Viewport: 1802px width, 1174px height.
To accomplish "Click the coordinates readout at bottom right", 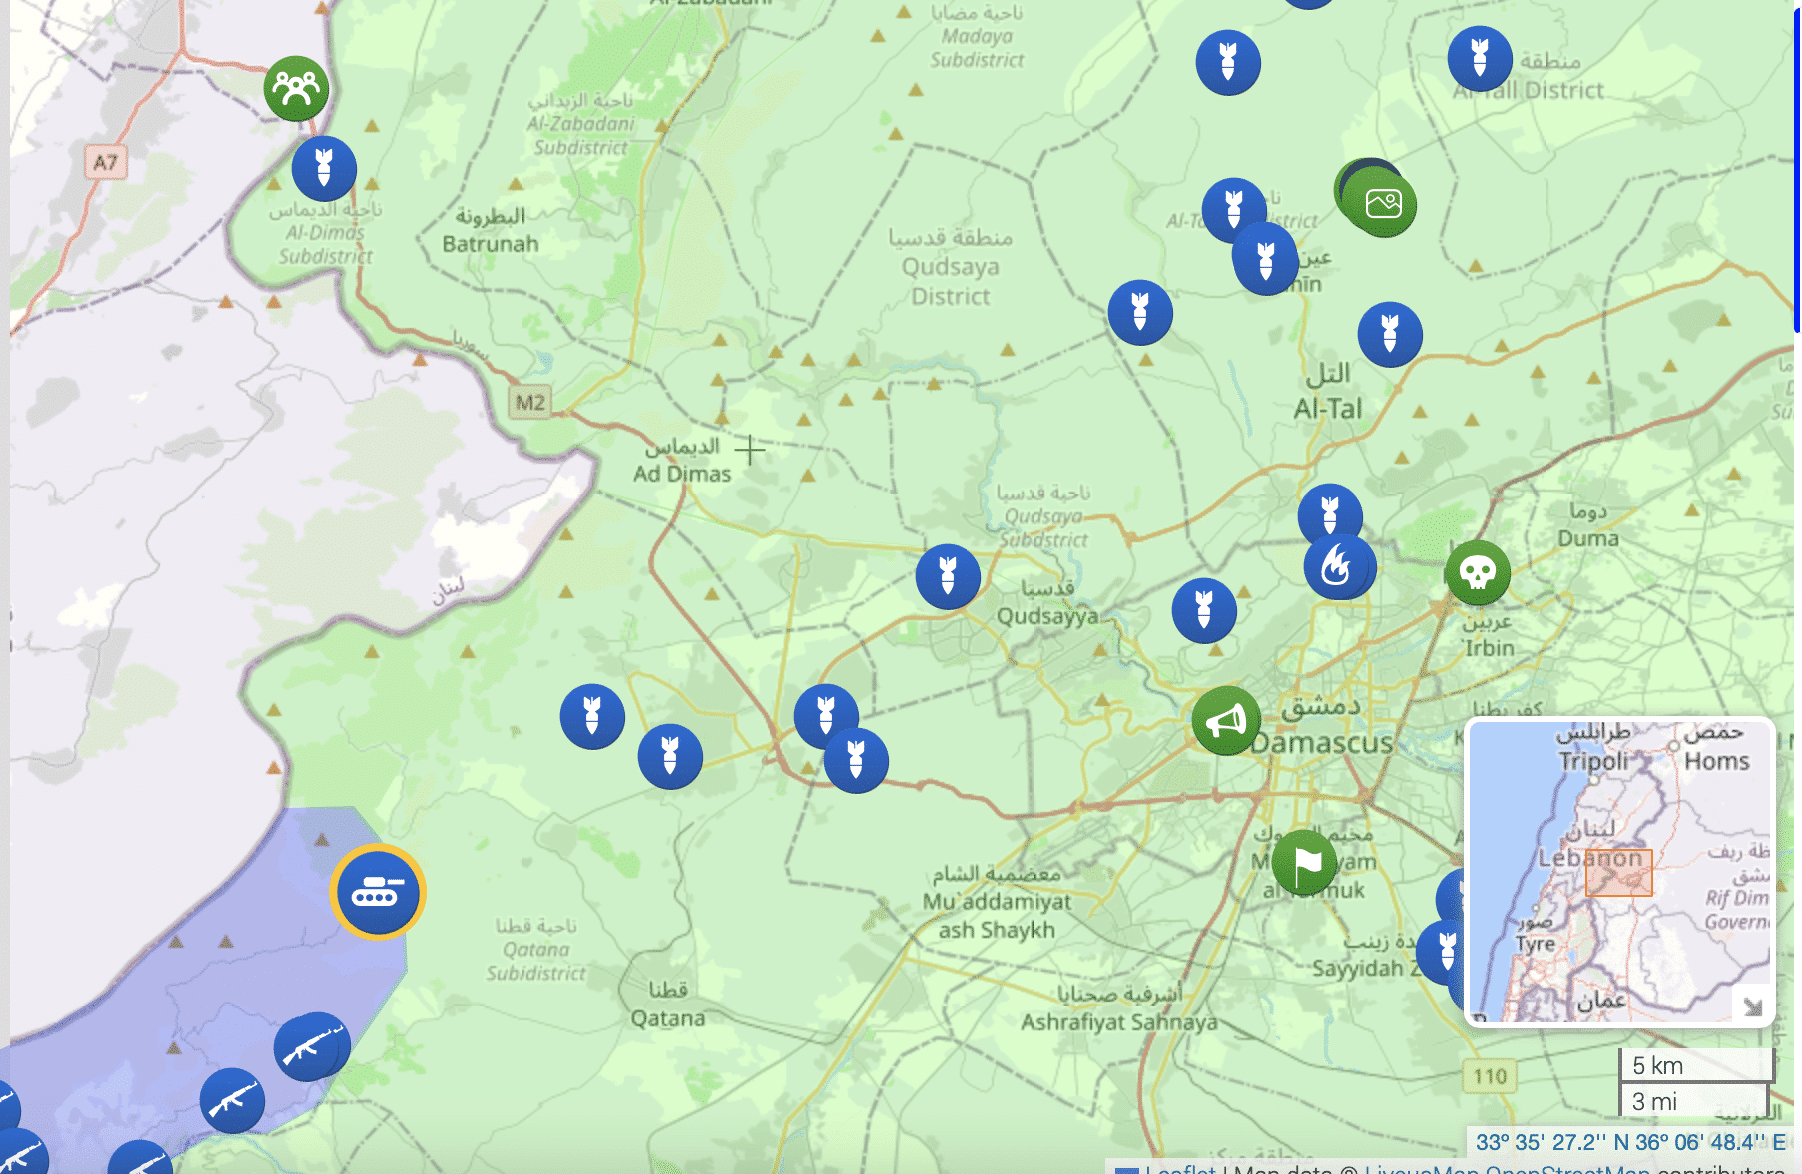I will pos(1630,1142).
